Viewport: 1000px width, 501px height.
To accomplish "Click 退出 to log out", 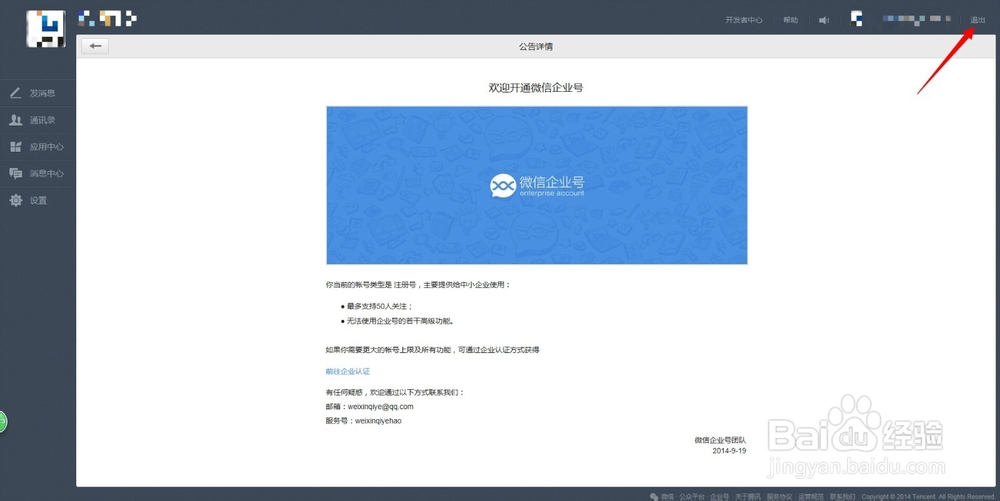I will [978, 20].
